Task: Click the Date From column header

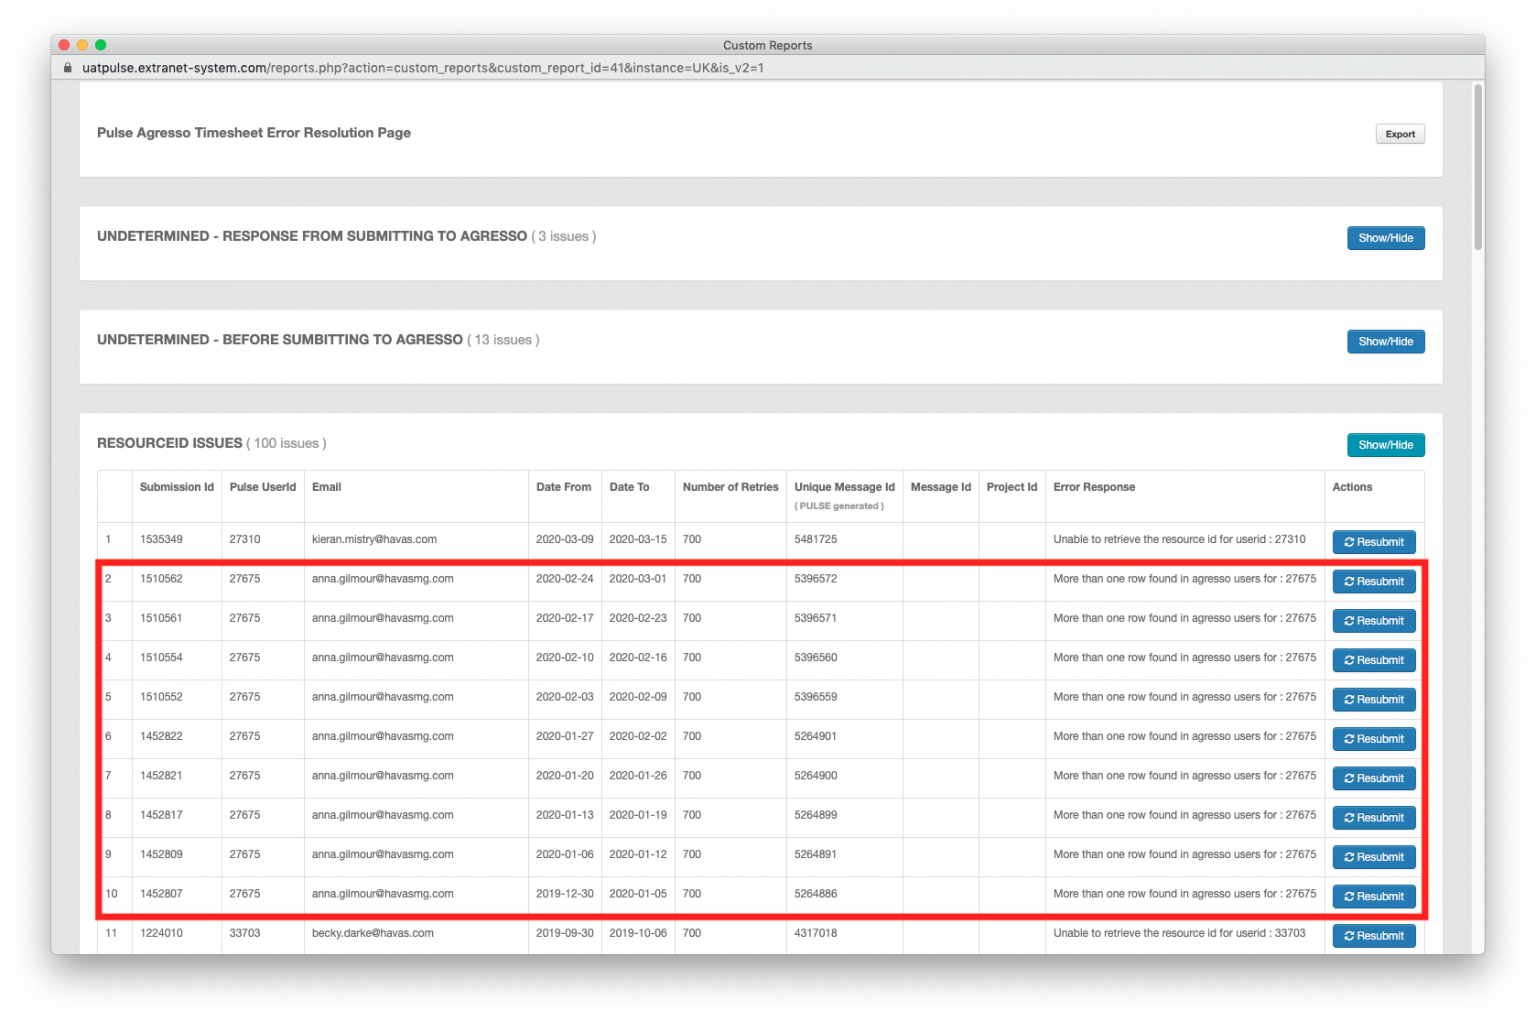Action: pos(564,487)
